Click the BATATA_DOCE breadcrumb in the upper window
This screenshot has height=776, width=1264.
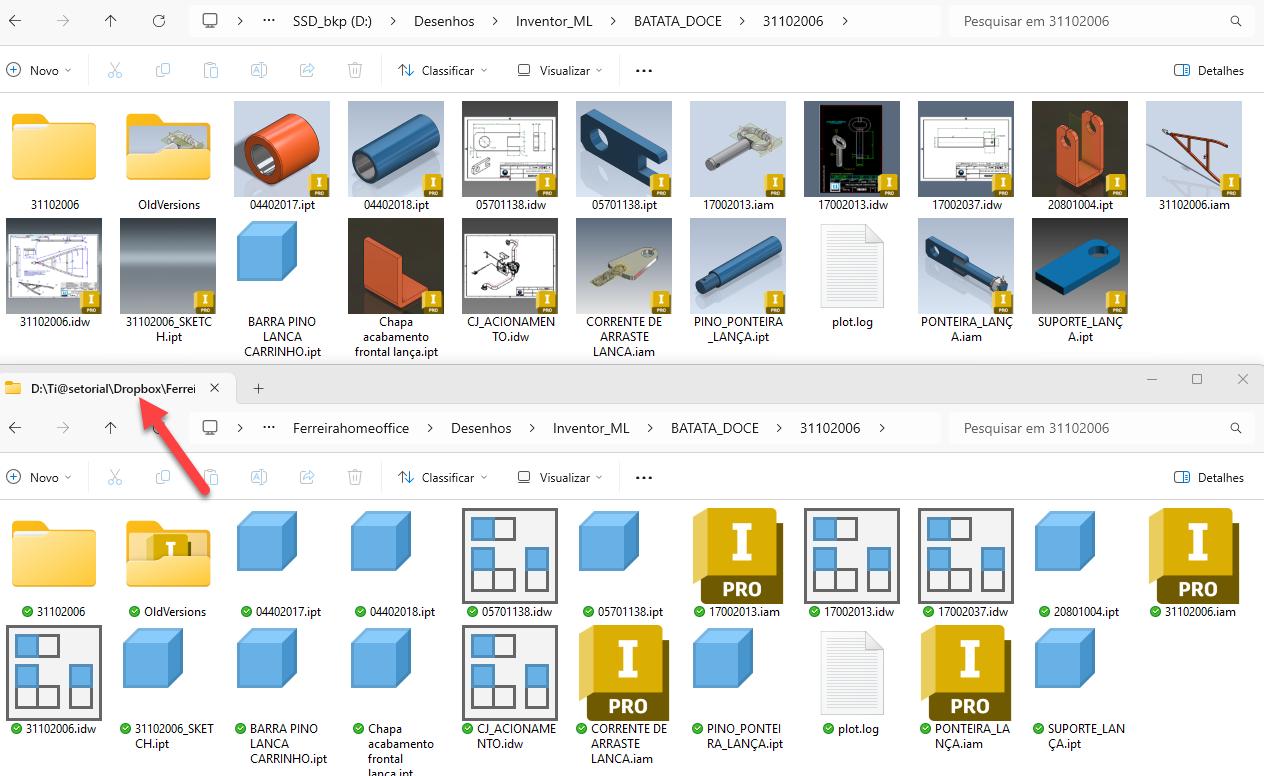tap(691, 21)
